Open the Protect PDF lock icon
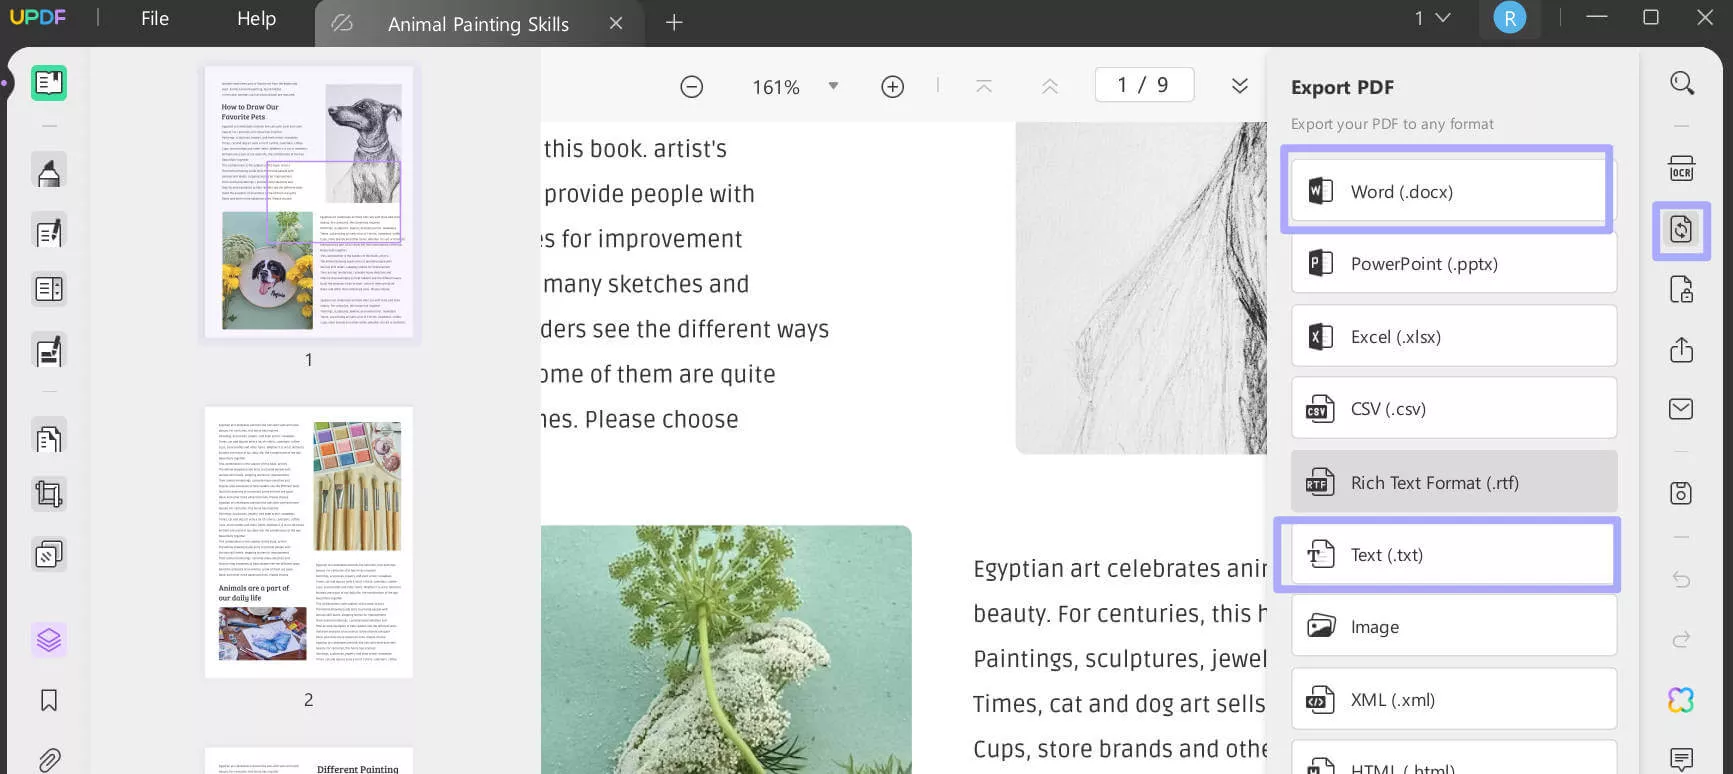 point(1682,290)
